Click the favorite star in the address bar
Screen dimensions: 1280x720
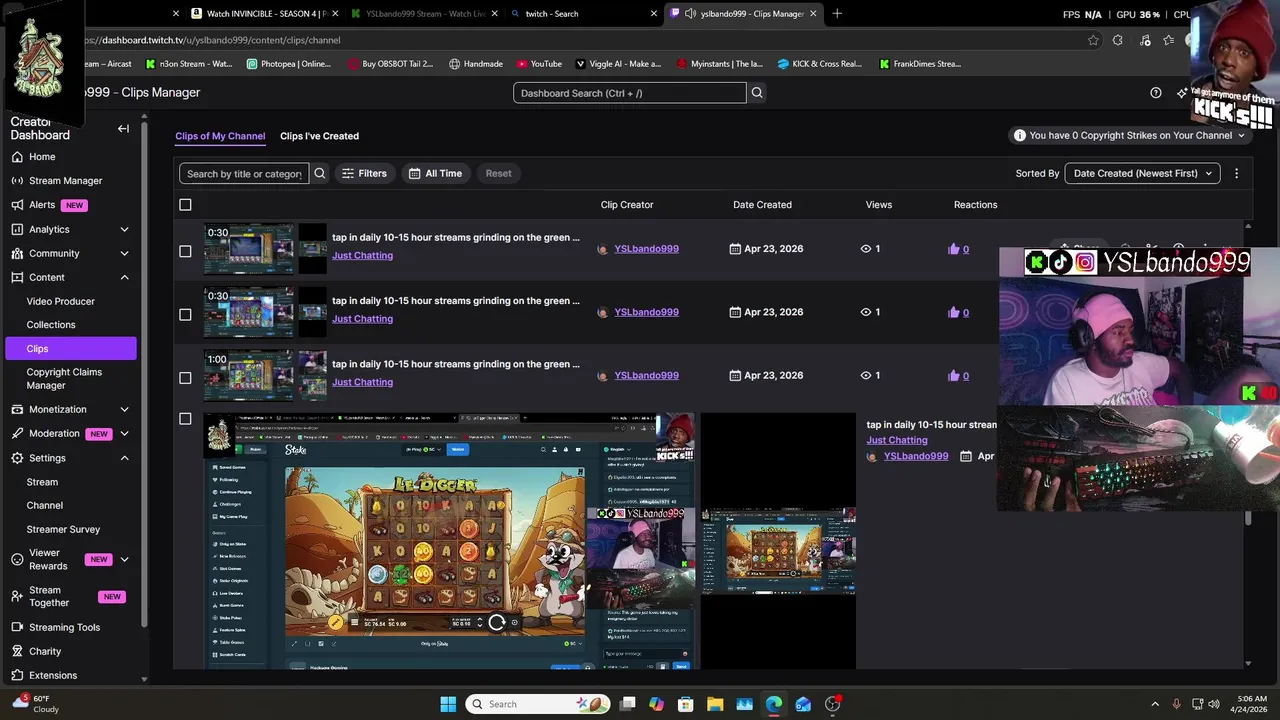tap(1093, 40)
